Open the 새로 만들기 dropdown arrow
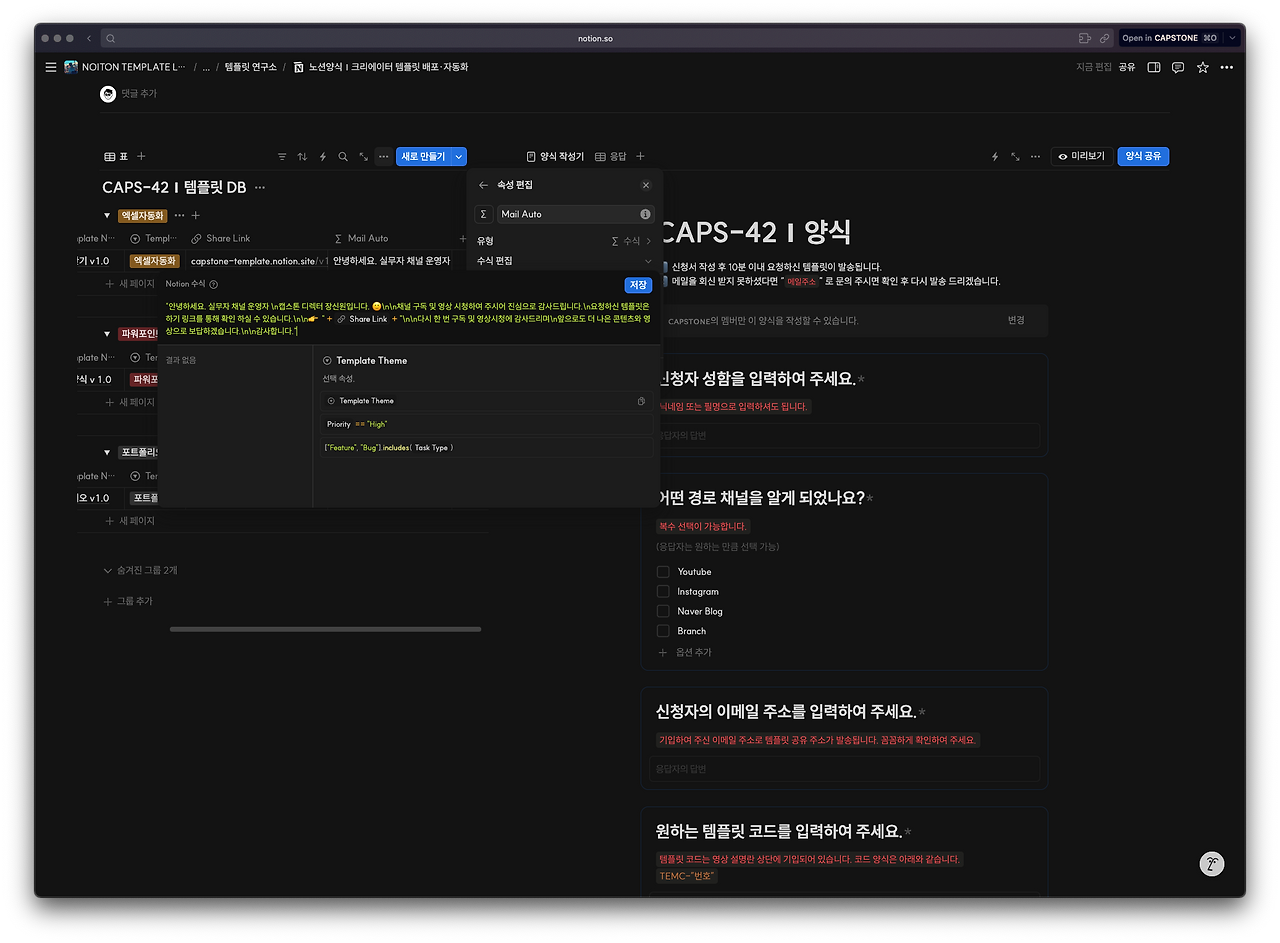1280x943 pixels. tap(458, 157)
